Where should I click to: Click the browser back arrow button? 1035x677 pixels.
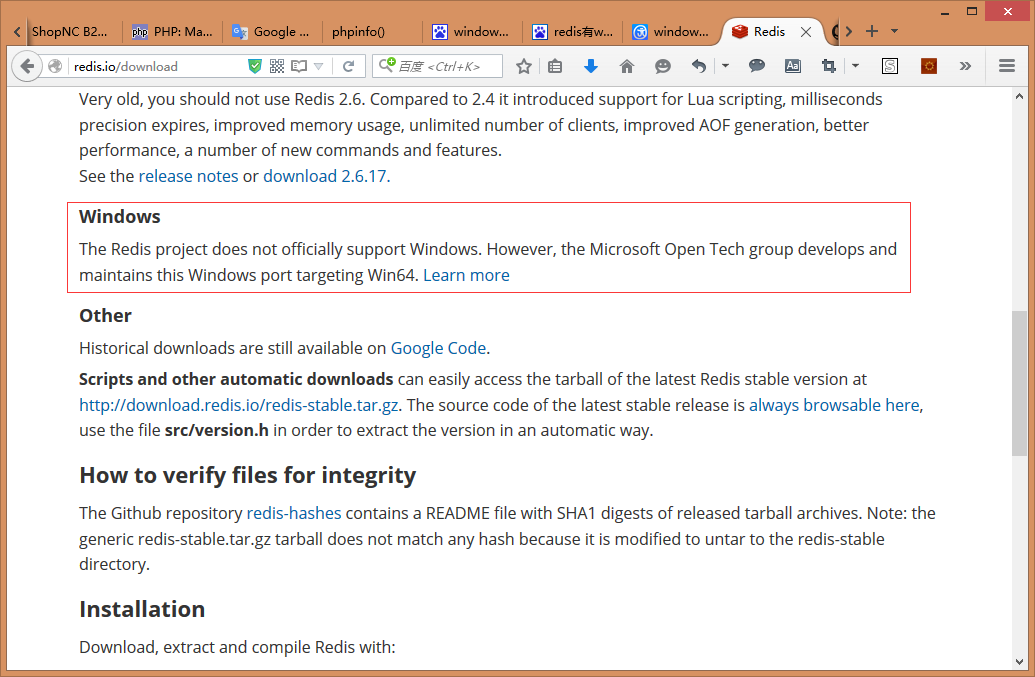(27, 66)
